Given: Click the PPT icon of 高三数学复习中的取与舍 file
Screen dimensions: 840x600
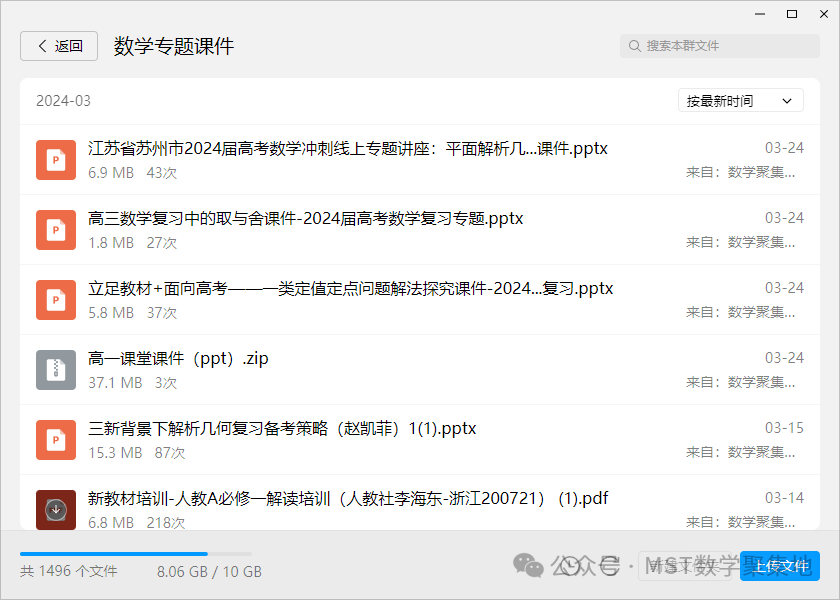Looking at the screenshot, I should click(56, 230).
